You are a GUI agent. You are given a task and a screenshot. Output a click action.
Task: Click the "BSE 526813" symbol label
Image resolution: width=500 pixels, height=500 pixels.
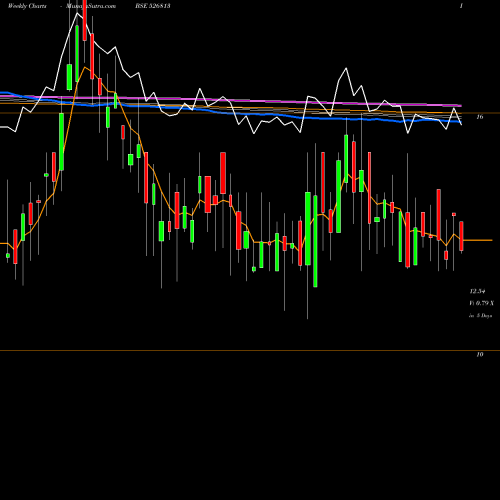click(x=153, y=6)
